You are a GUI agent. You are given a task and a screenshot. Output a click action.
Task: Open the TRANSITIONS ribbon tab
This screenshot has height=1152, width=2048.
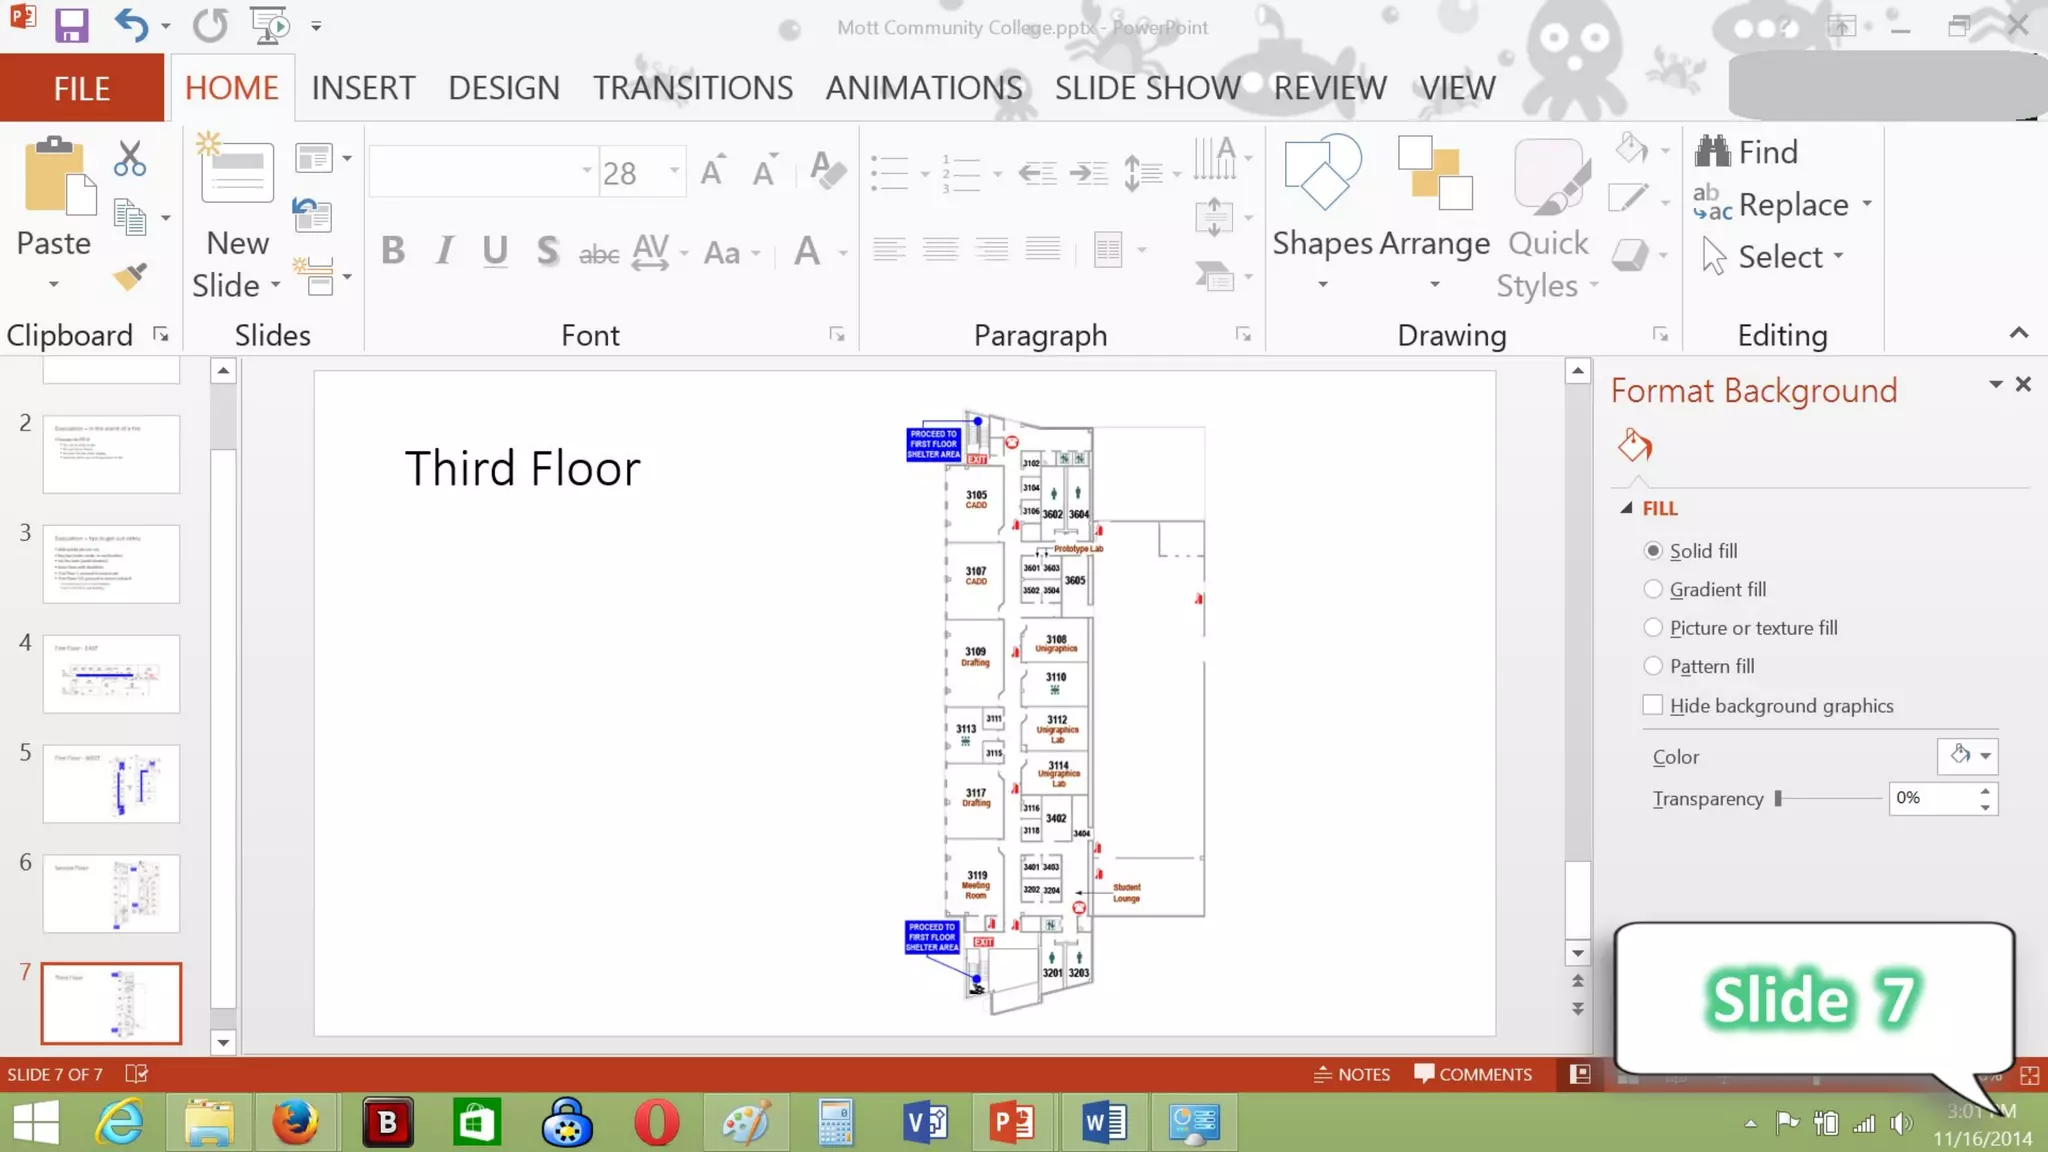[x=692, y=88]
